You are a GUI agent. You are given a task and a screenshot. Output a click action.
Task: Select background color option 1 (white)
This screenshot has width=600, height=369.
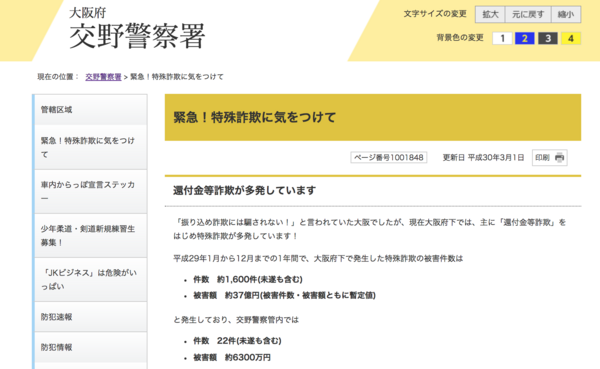502,38
